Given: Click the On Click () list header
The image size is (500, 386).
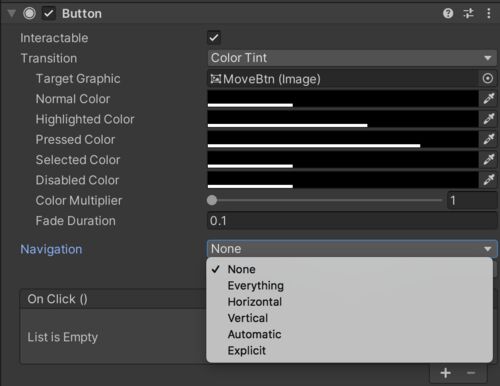Looking at the screenshot, I should point(113,299).
